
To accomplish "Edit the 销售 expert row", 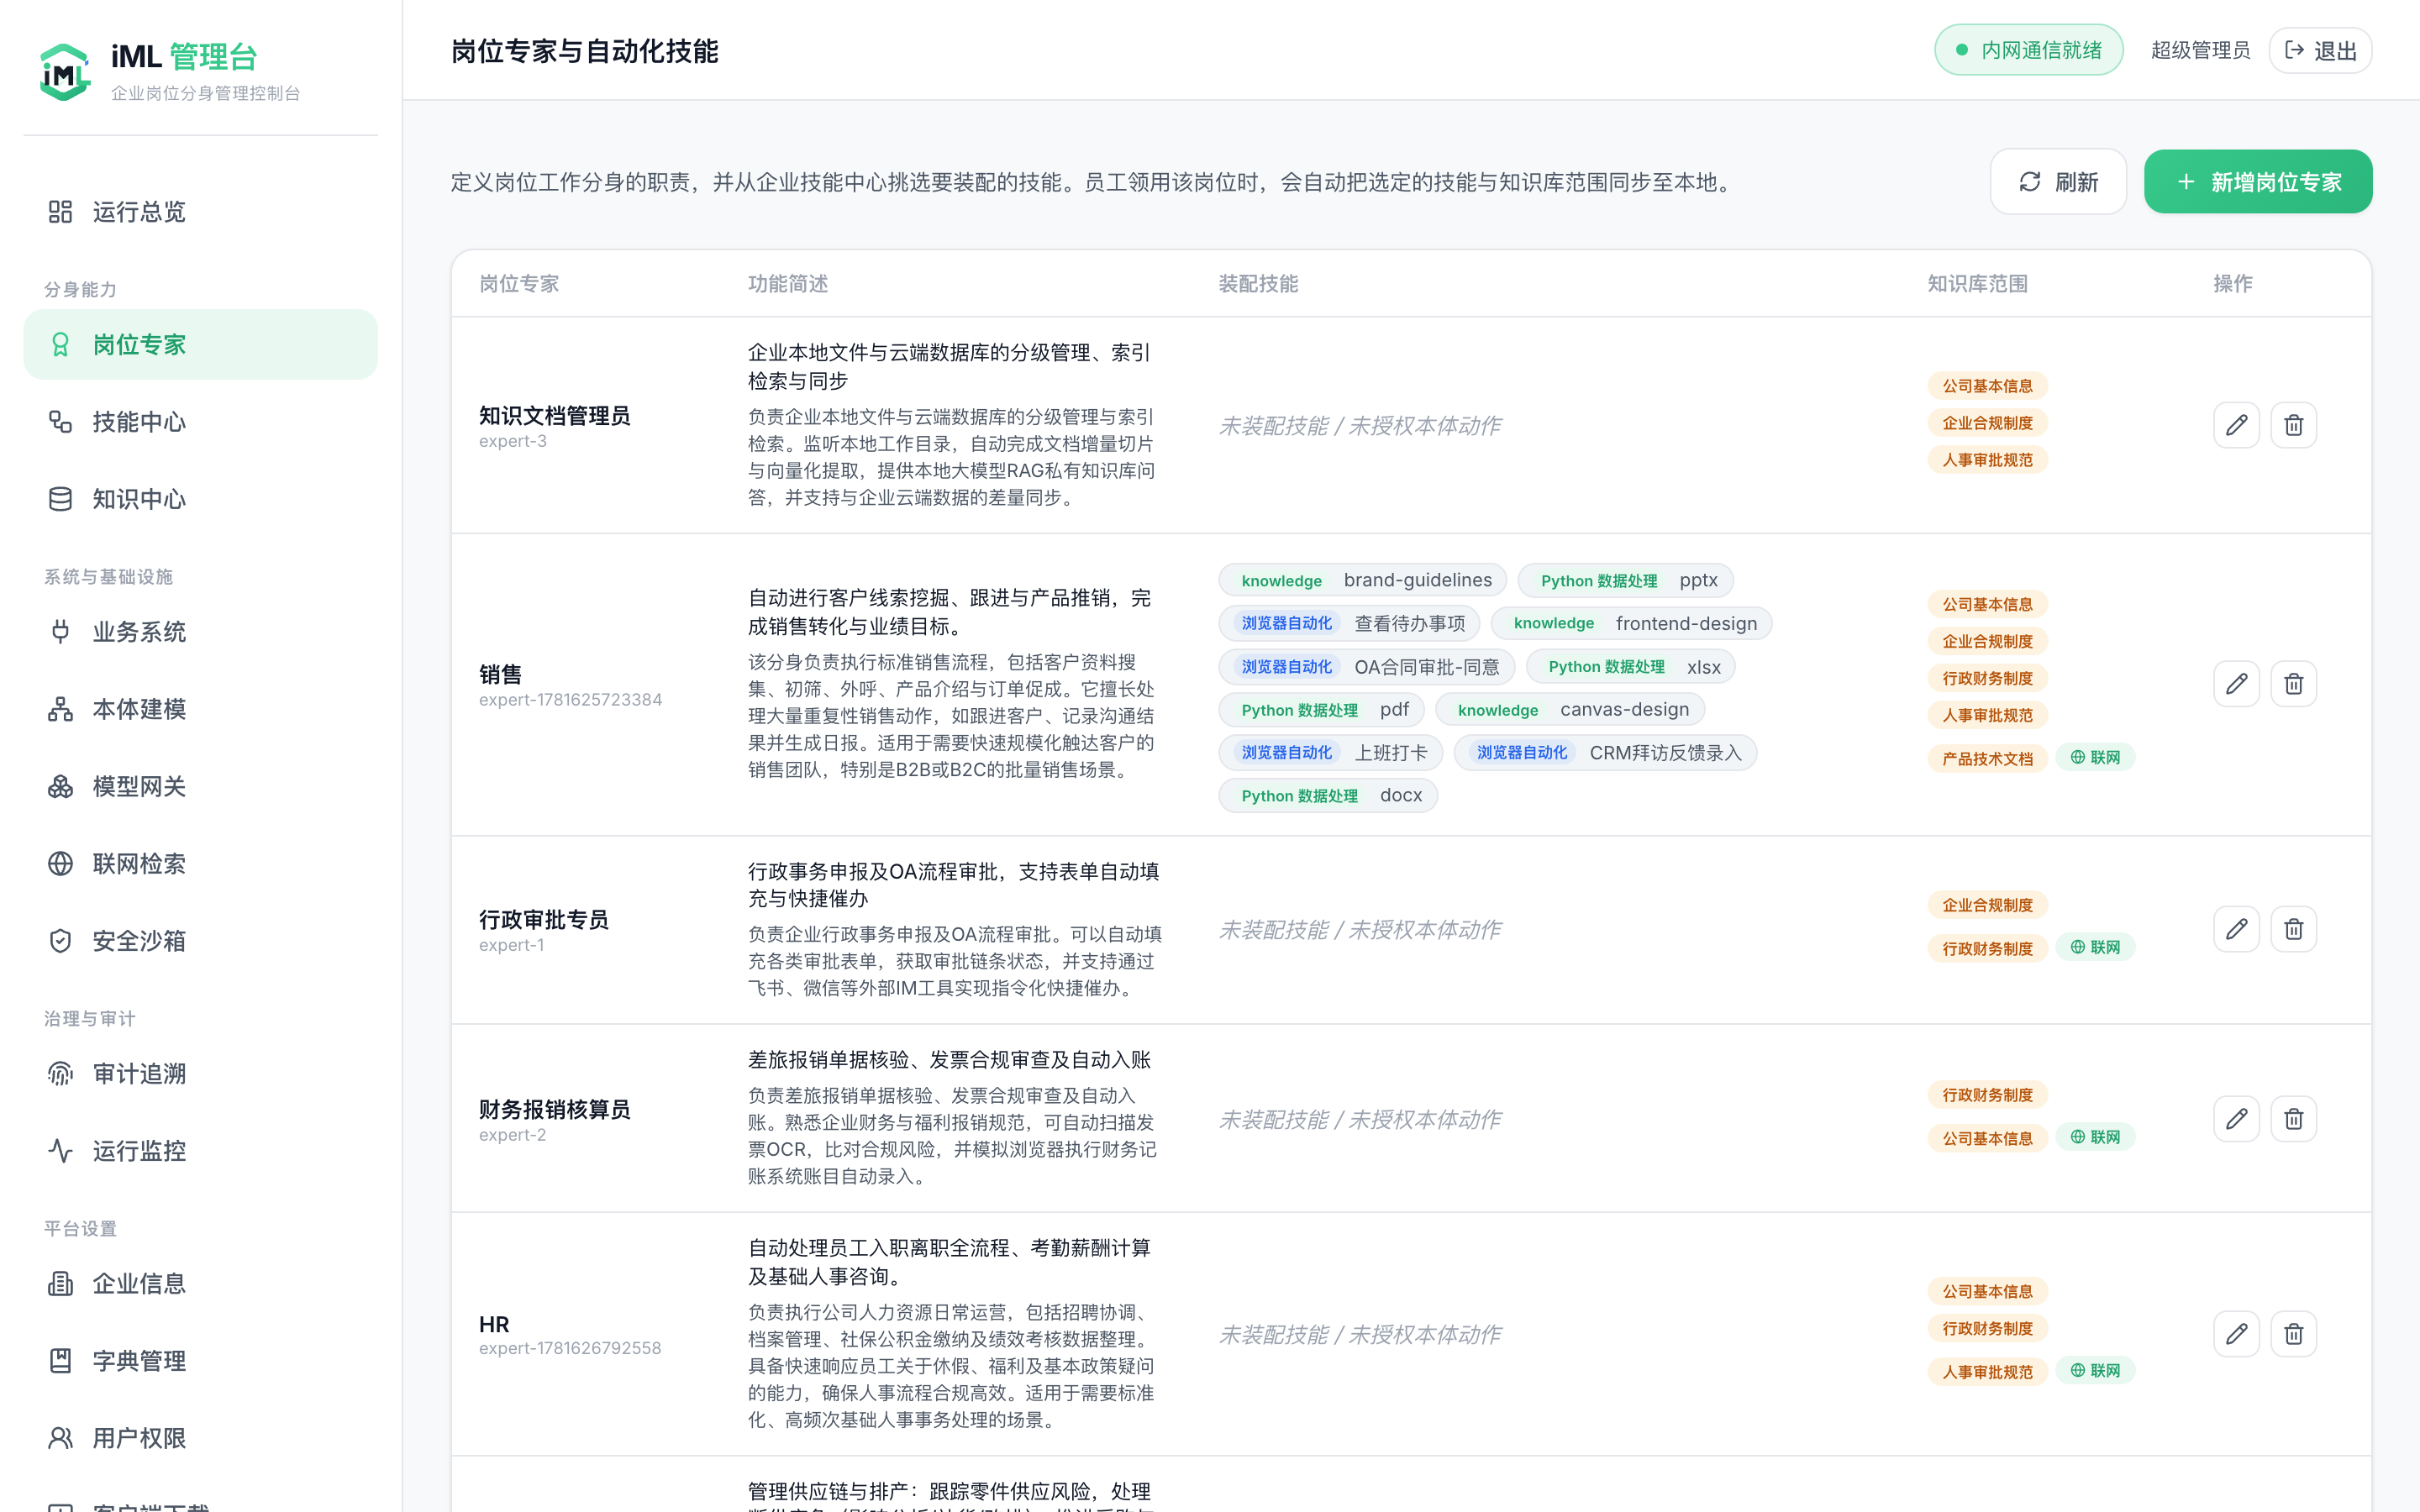I will 2236,684.
